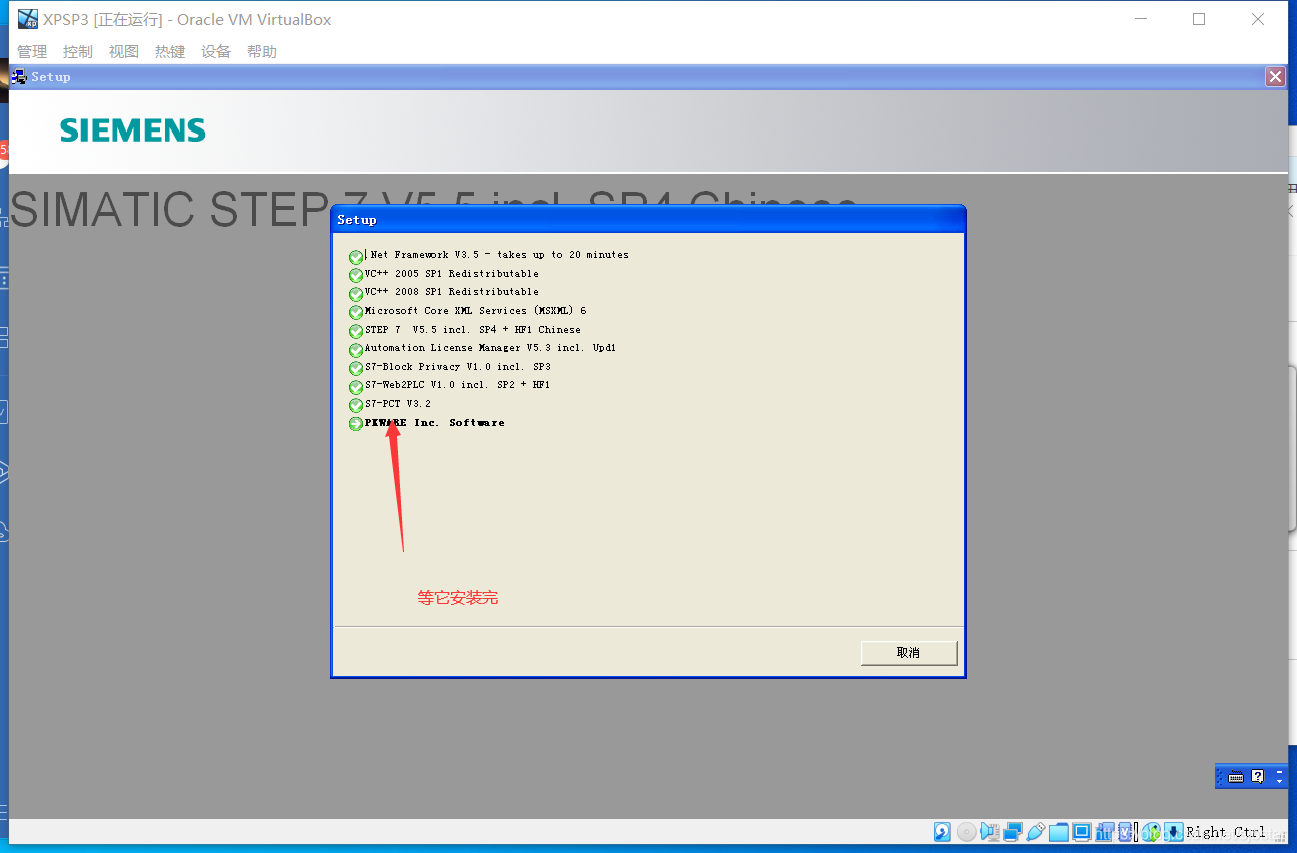Viewport: 1297px width, 853px height.
Task: Select the 'STEP 7 V5.5 incl. SP4' line
Action: pyautogui.click(x=473, y=329)
